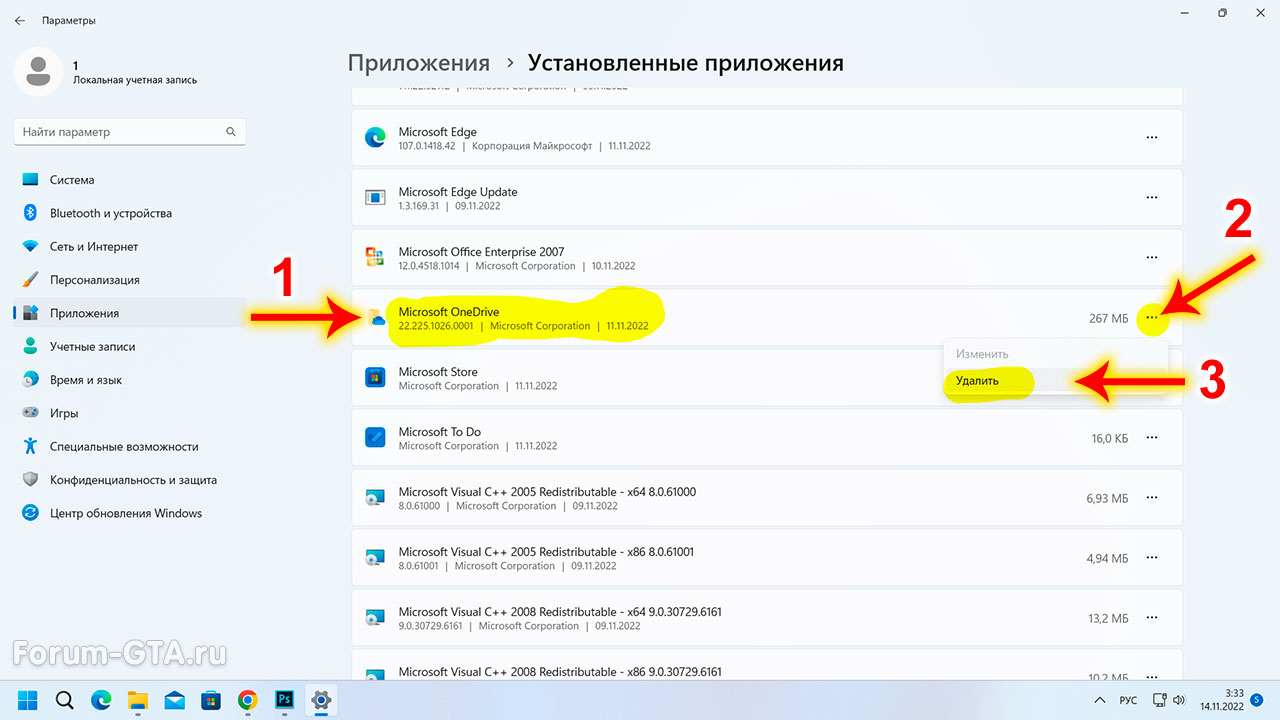Choose Удалить in the context menu

click(1055, 381)
